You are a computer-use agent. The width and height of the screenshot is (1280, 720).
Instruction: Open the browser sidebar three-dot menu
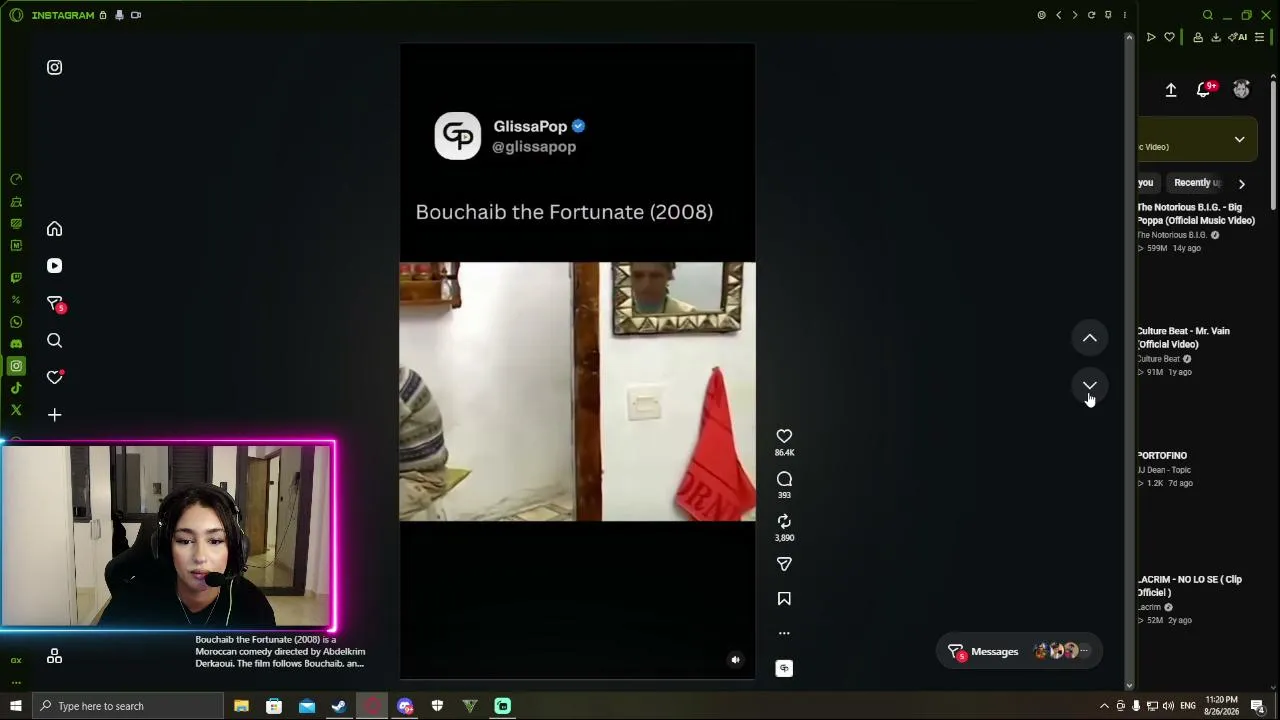click(x=16, y=683)
